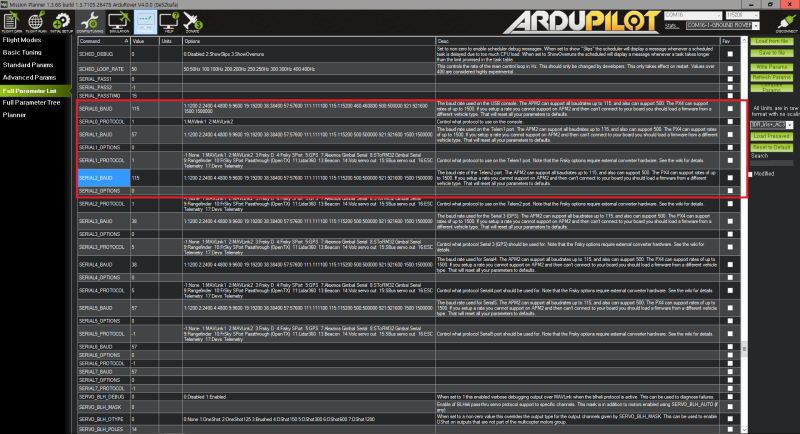Toggle Fav checkbox for SCHED_DEBUG row

[730, 54]
